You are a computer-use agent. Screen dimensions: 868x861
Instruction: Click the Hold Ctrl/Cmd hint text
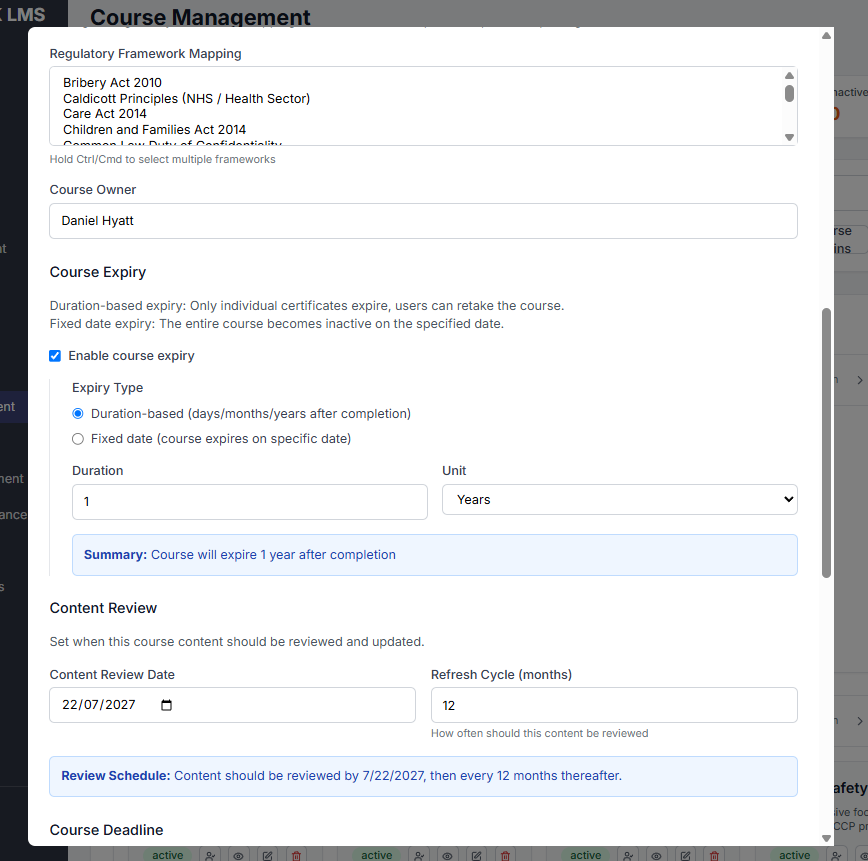tap(162, 159)
